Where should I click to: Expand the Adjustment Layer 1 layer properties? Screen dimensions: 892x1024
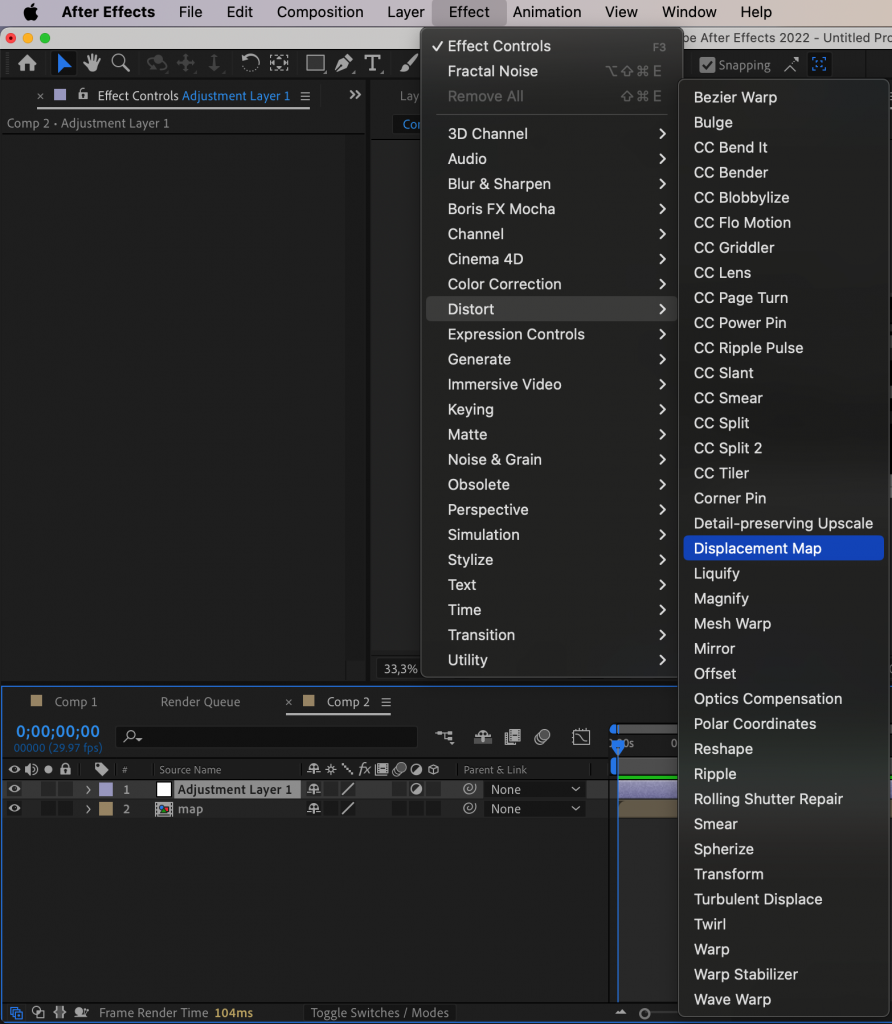[88, 789]
